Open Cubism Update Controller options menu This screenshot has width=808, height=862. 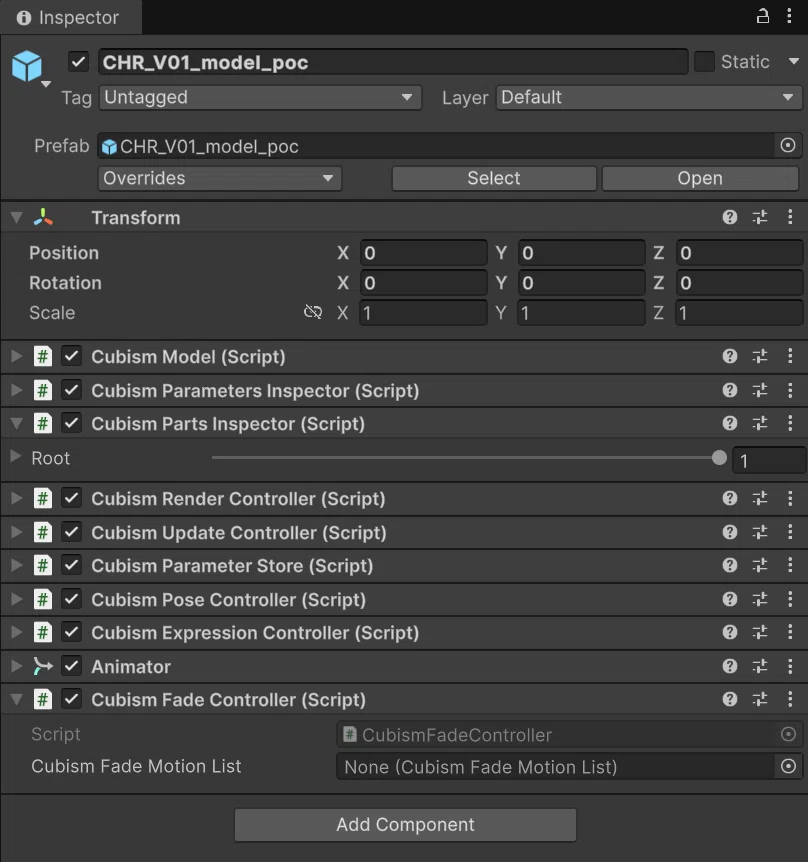pos(790,532)
